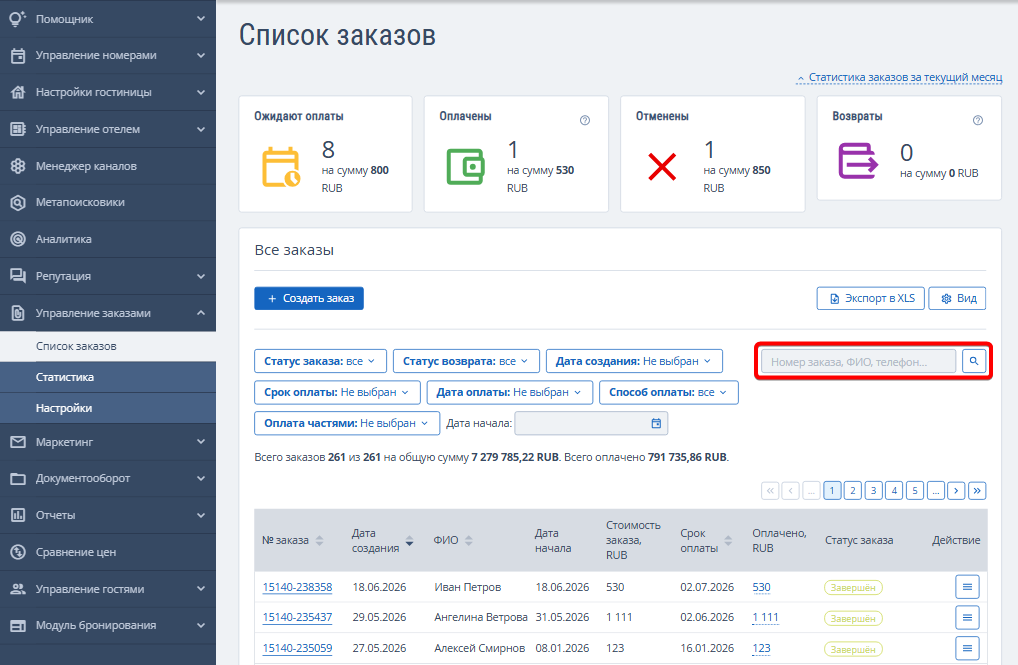Open action menu icon for Иван Петров order
This screenshot has height=665, width=1018.
pyautogui.click(x=967, y=587)
